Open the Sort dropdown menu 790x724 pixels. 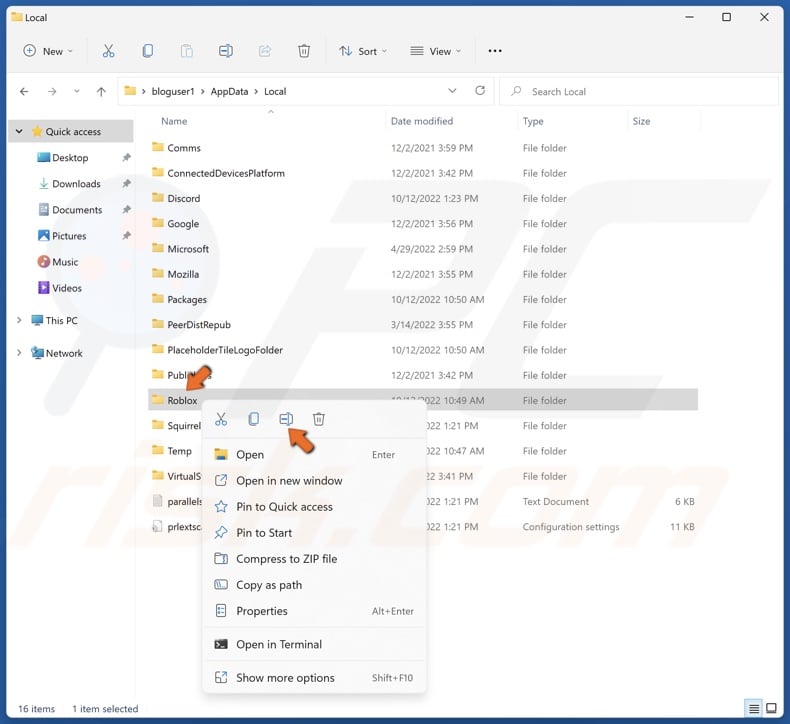363,51
